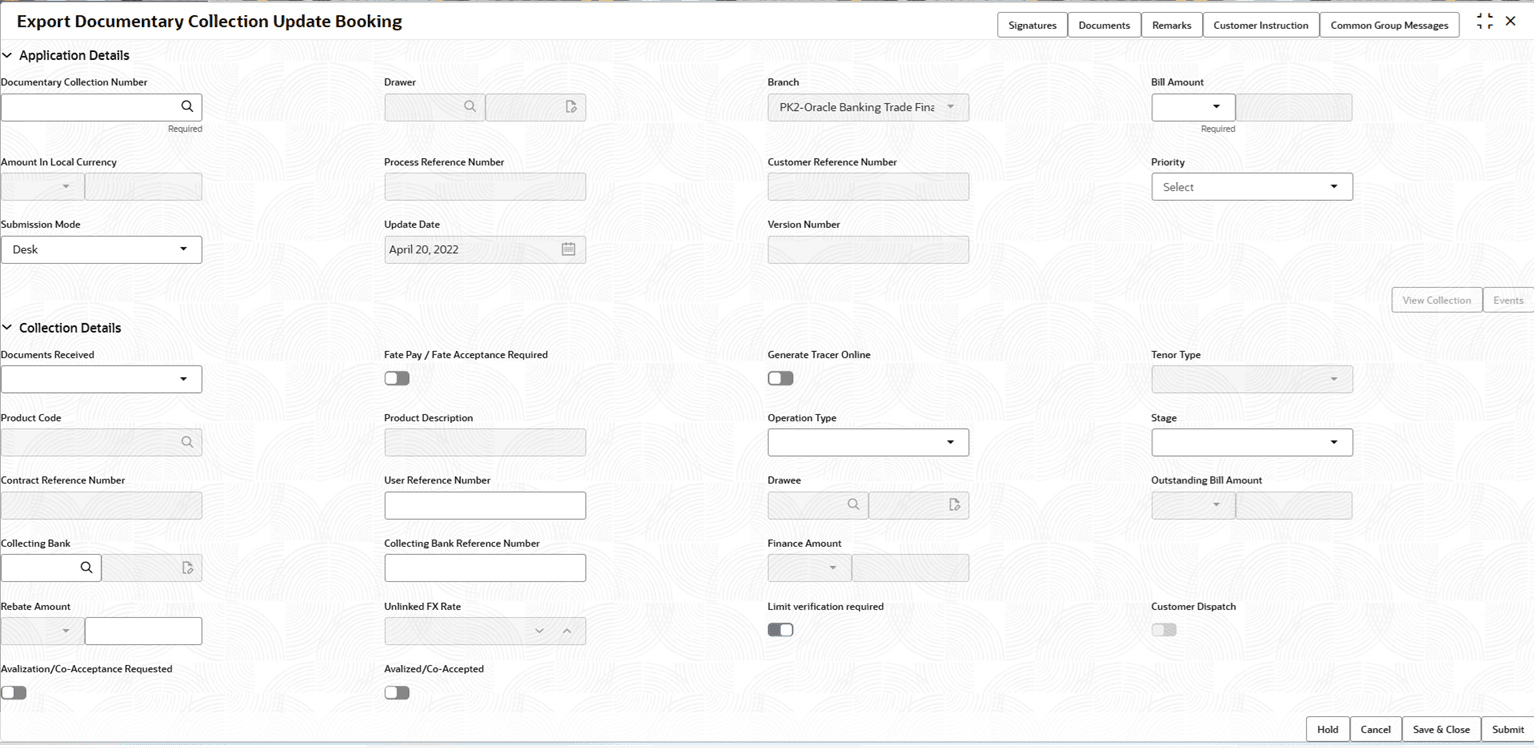The image size is (1538, 748).
Task: Open the Update Date calendar icon
Action: (568, 249)
